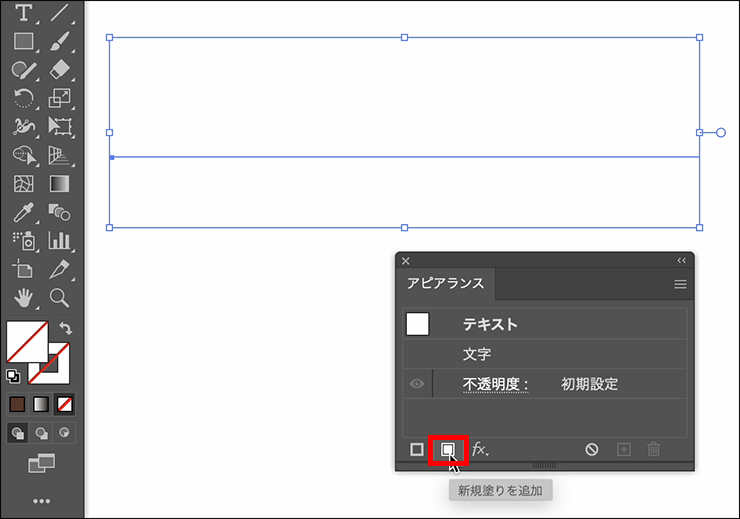Select the Rectangle tool
The width and height of the screenshot is (740, 519).
pos(23,41)
